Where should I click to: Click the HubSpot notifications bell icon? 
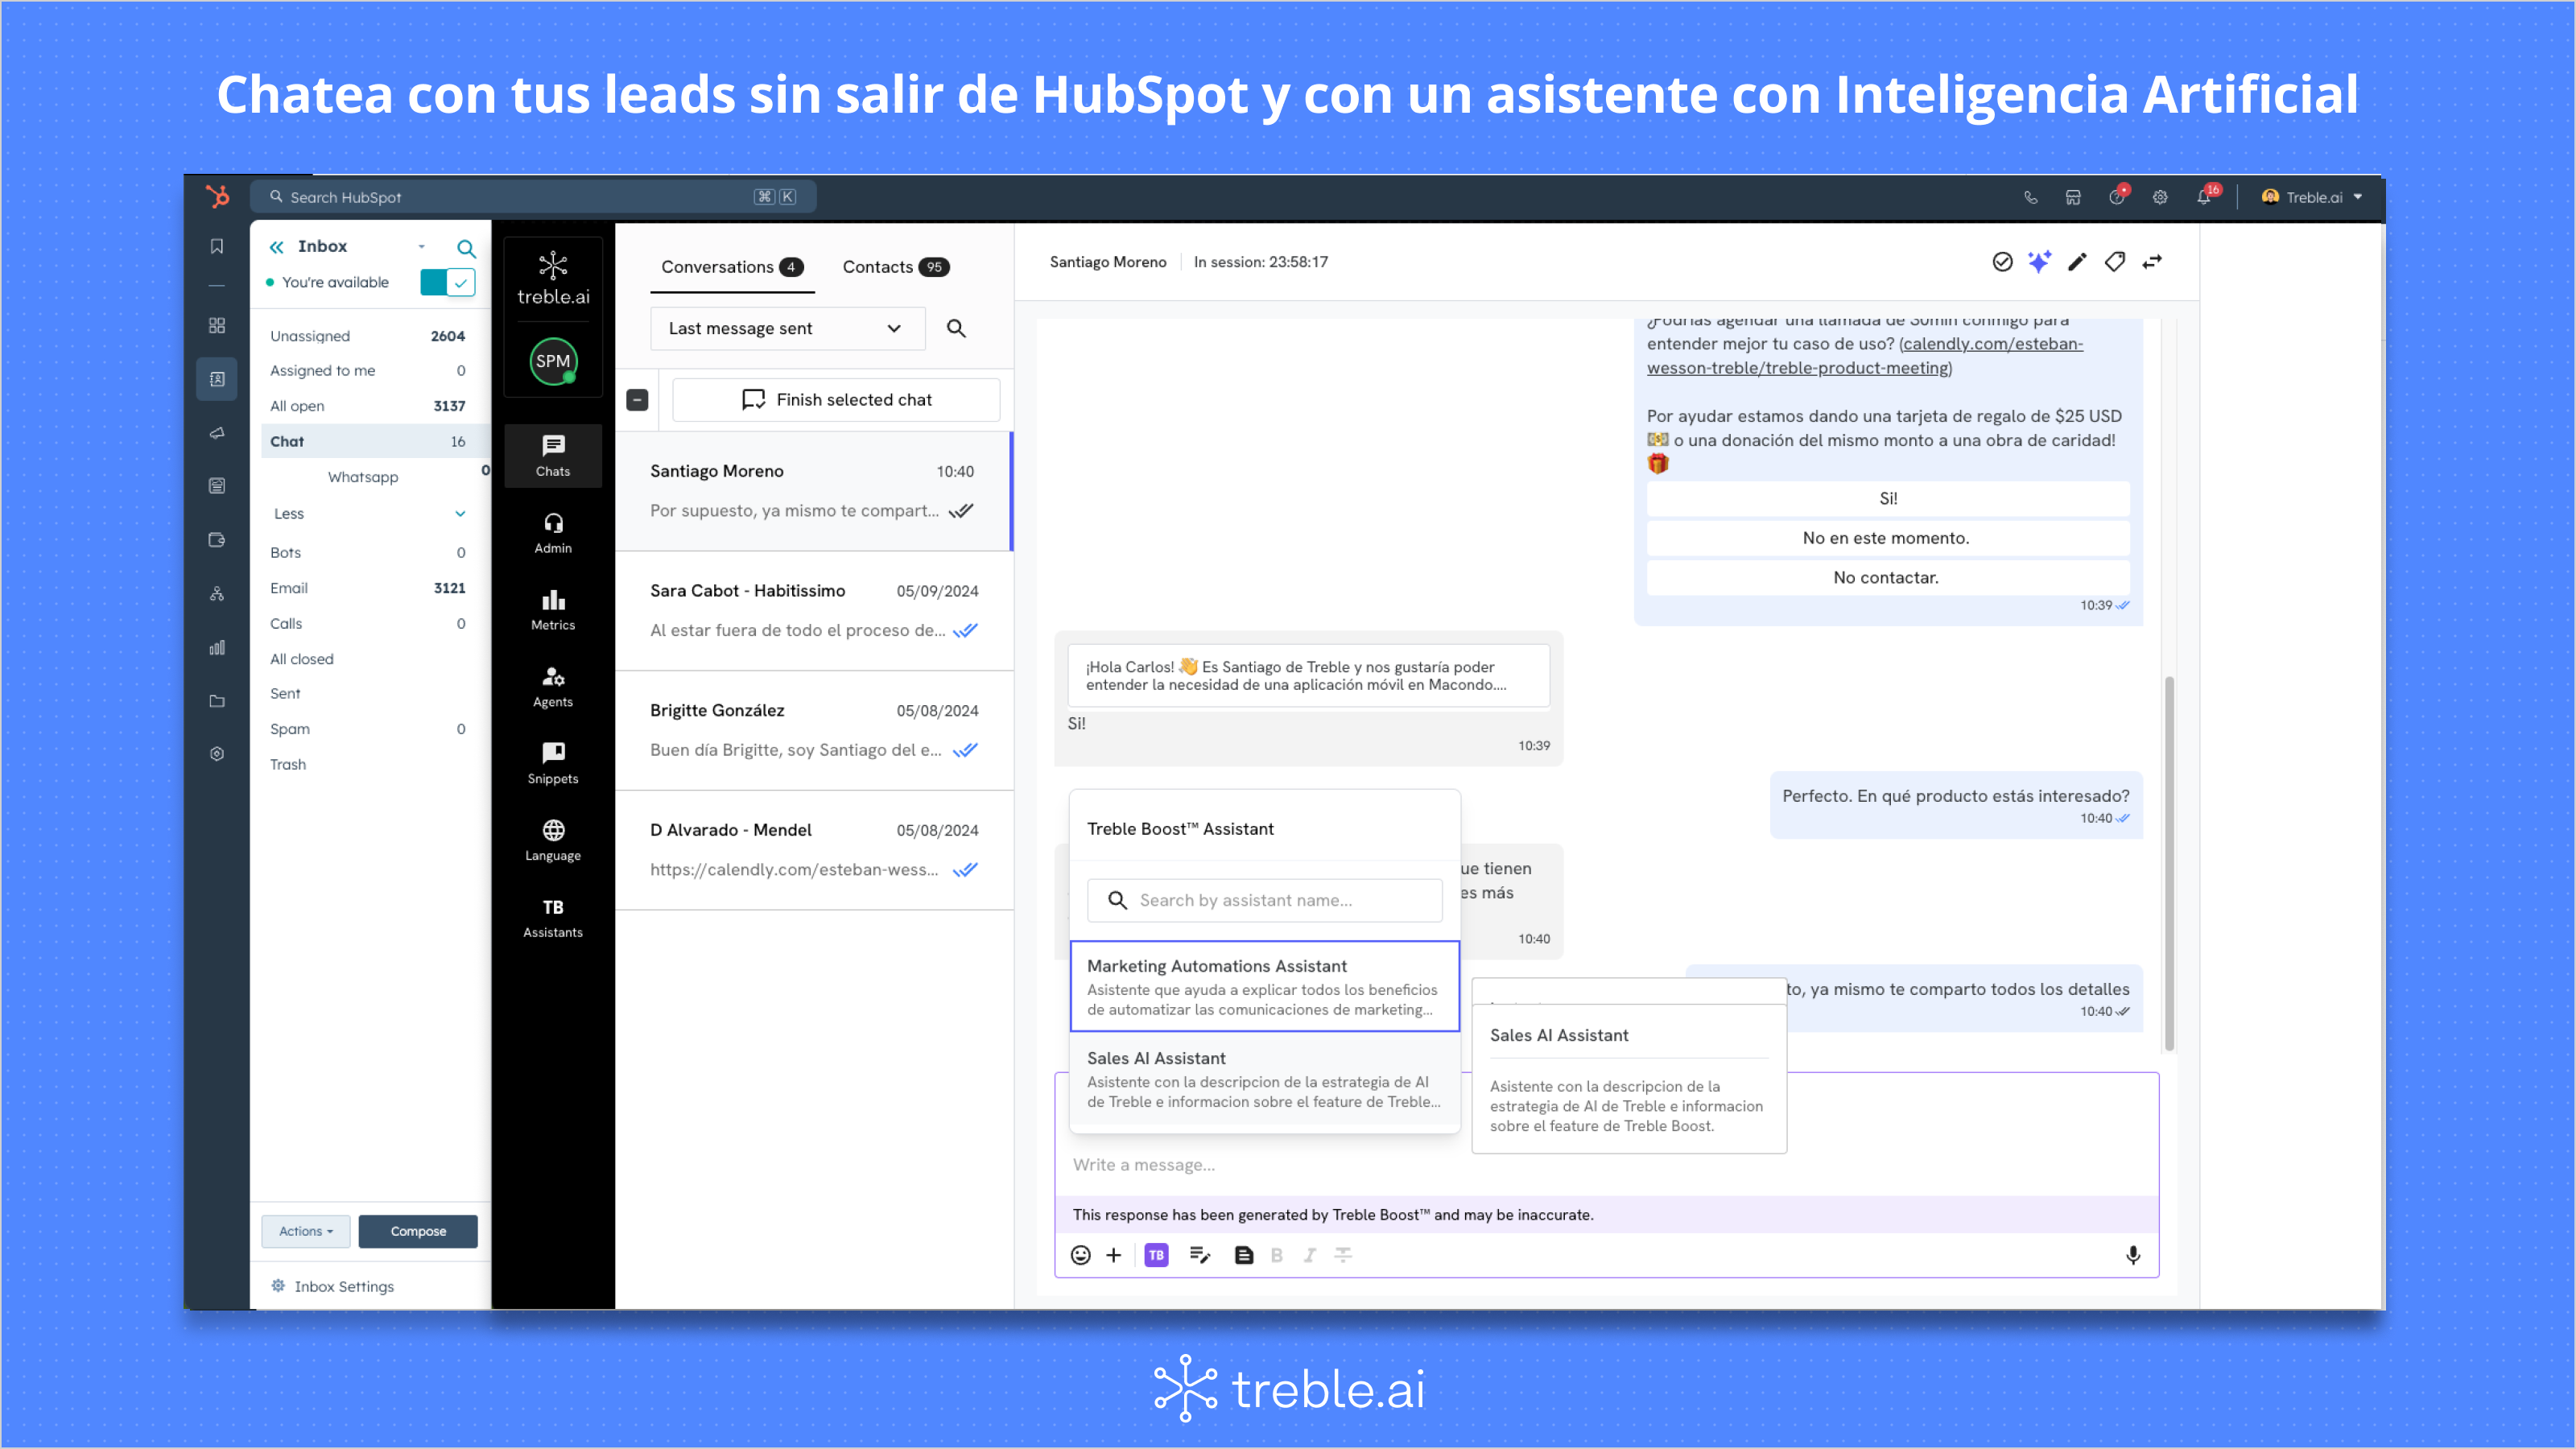(2203, 197)
